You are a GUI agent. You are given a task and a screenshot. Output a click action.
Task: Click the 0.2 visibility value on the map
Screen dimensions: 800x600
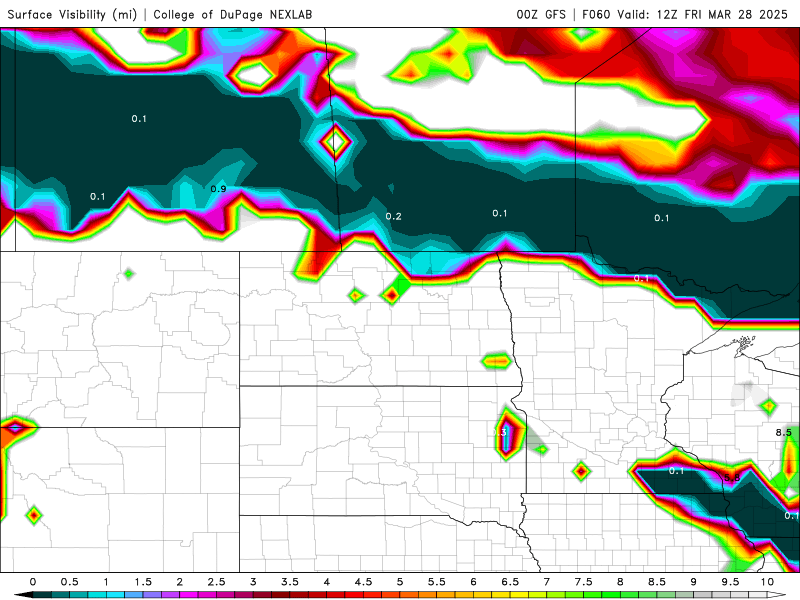[393, 216]
